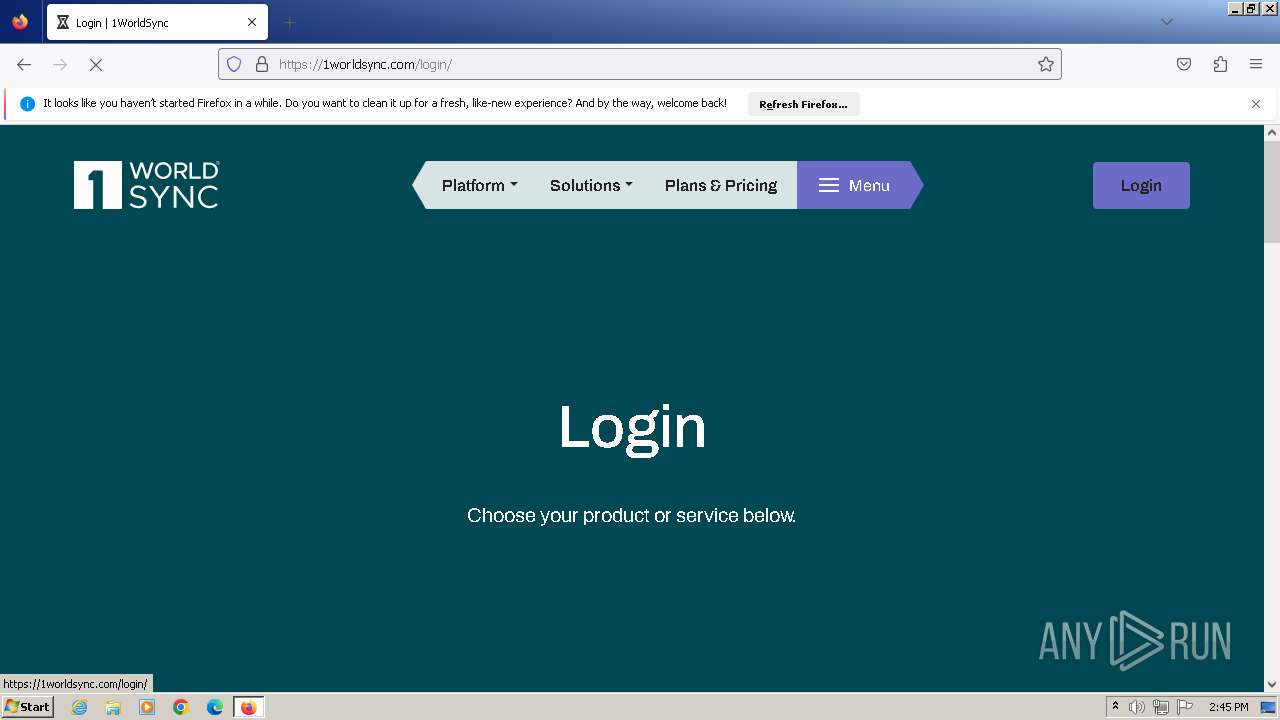Click scrollbar up arrow

(x=1272, y=132)
